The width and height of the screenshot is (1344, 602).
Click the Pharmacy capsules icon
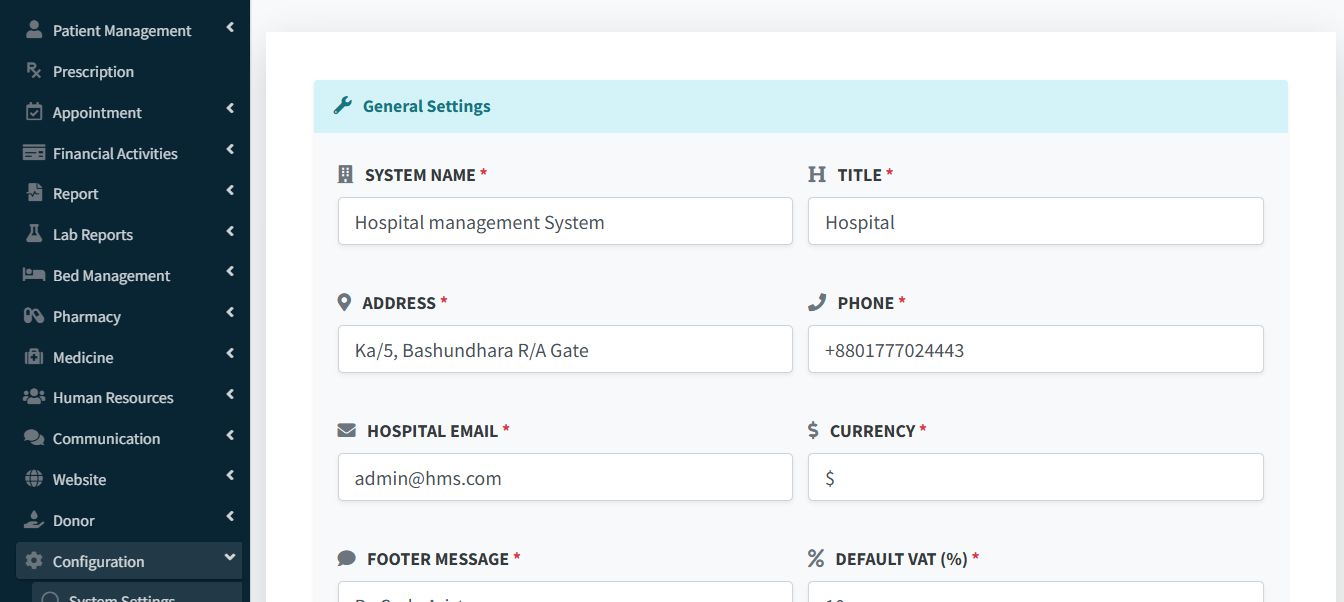(34, 316)
